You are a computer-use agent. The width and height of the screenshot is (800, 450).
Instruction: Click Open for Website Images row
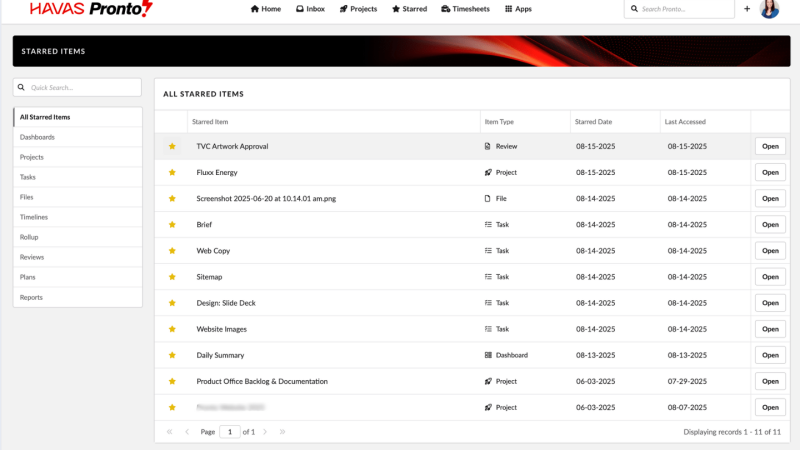[x=770, y=329]
